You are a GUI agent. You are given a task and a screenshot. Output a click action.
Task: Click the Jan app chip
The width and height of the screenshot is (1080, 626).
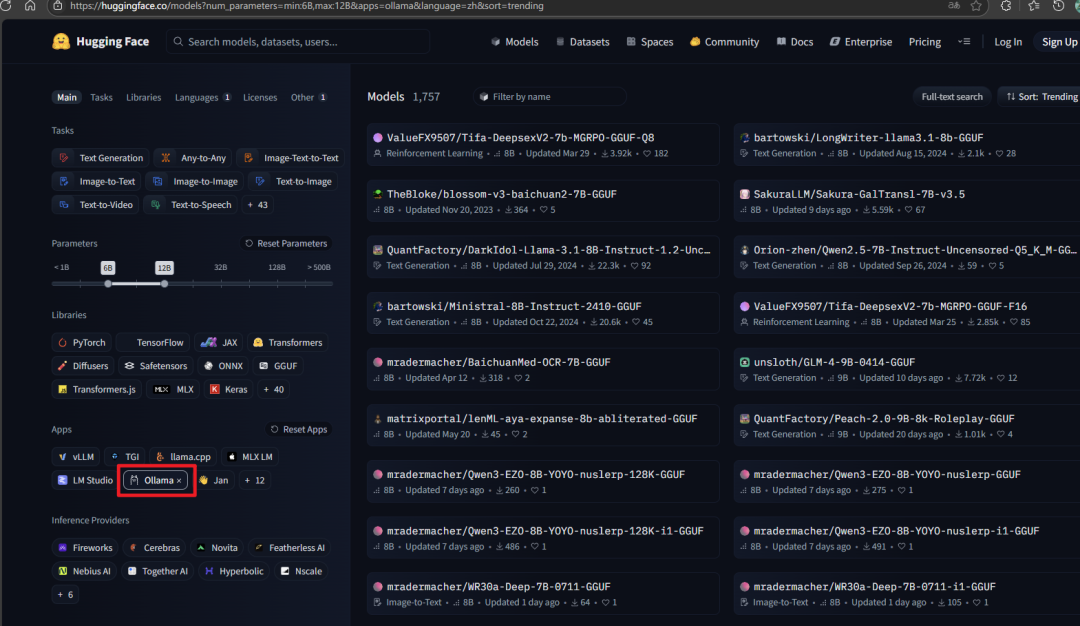(214, 480)
